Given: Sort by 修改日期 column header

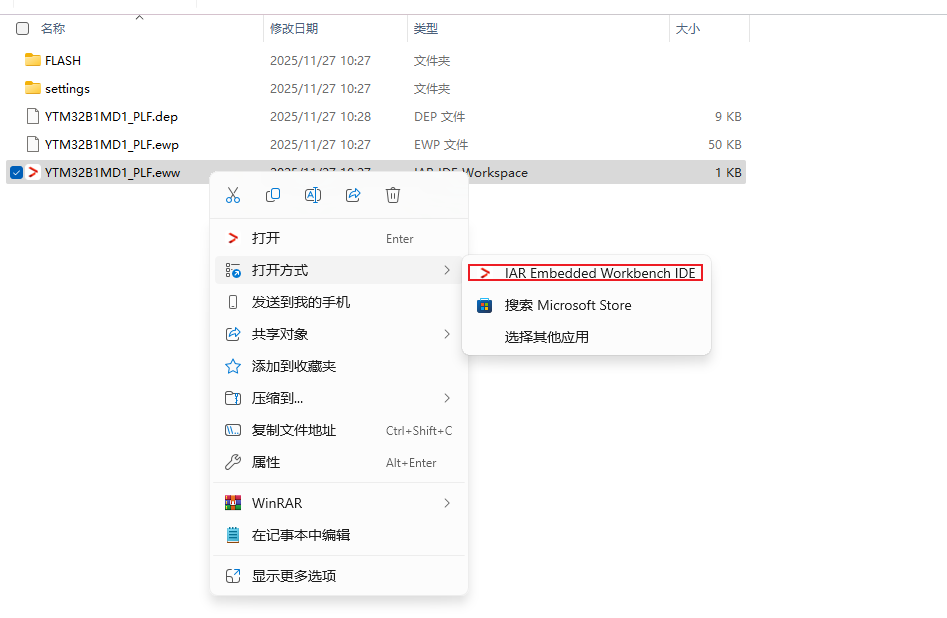Looking at the screenshot, I should (x=294, y=29).
